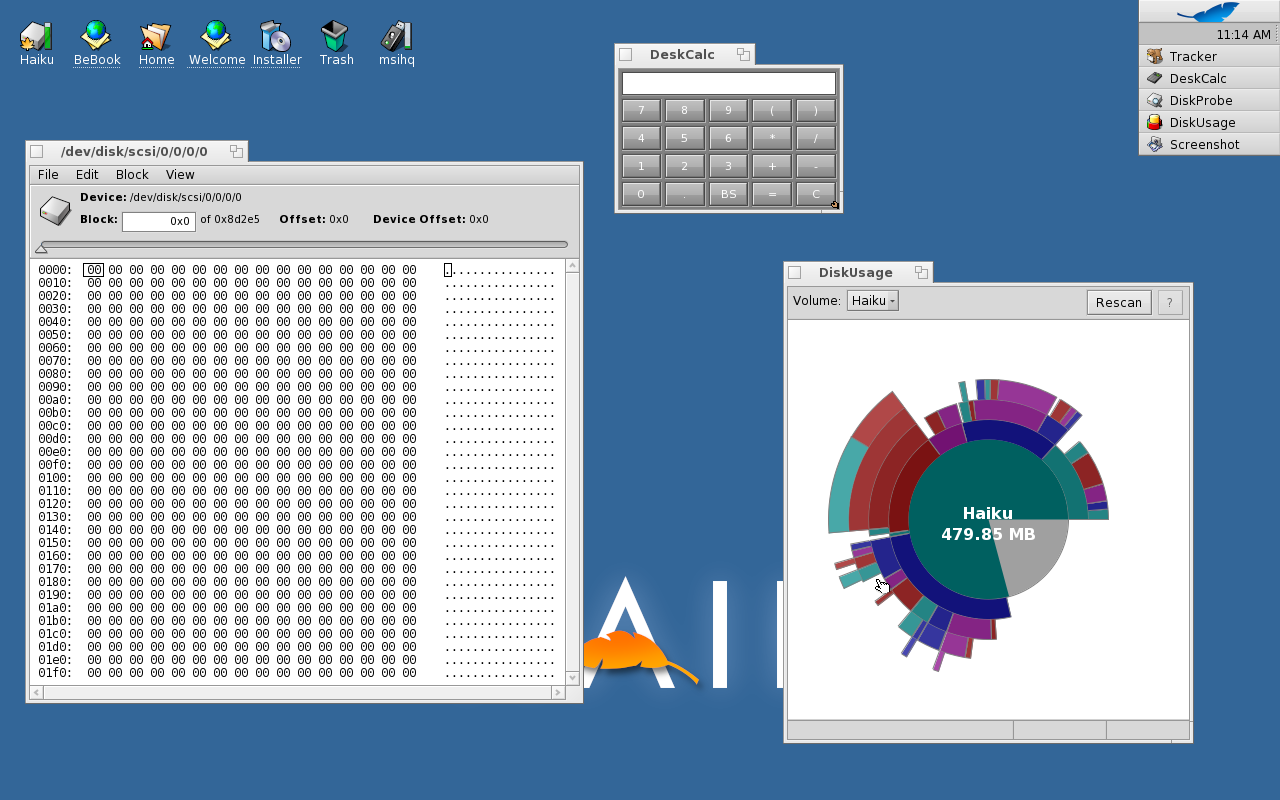The height and width of the screenshot is (800, 1280).
Task: Switch to DiskUsage in the Deskbar
Action: point(1209,122)
